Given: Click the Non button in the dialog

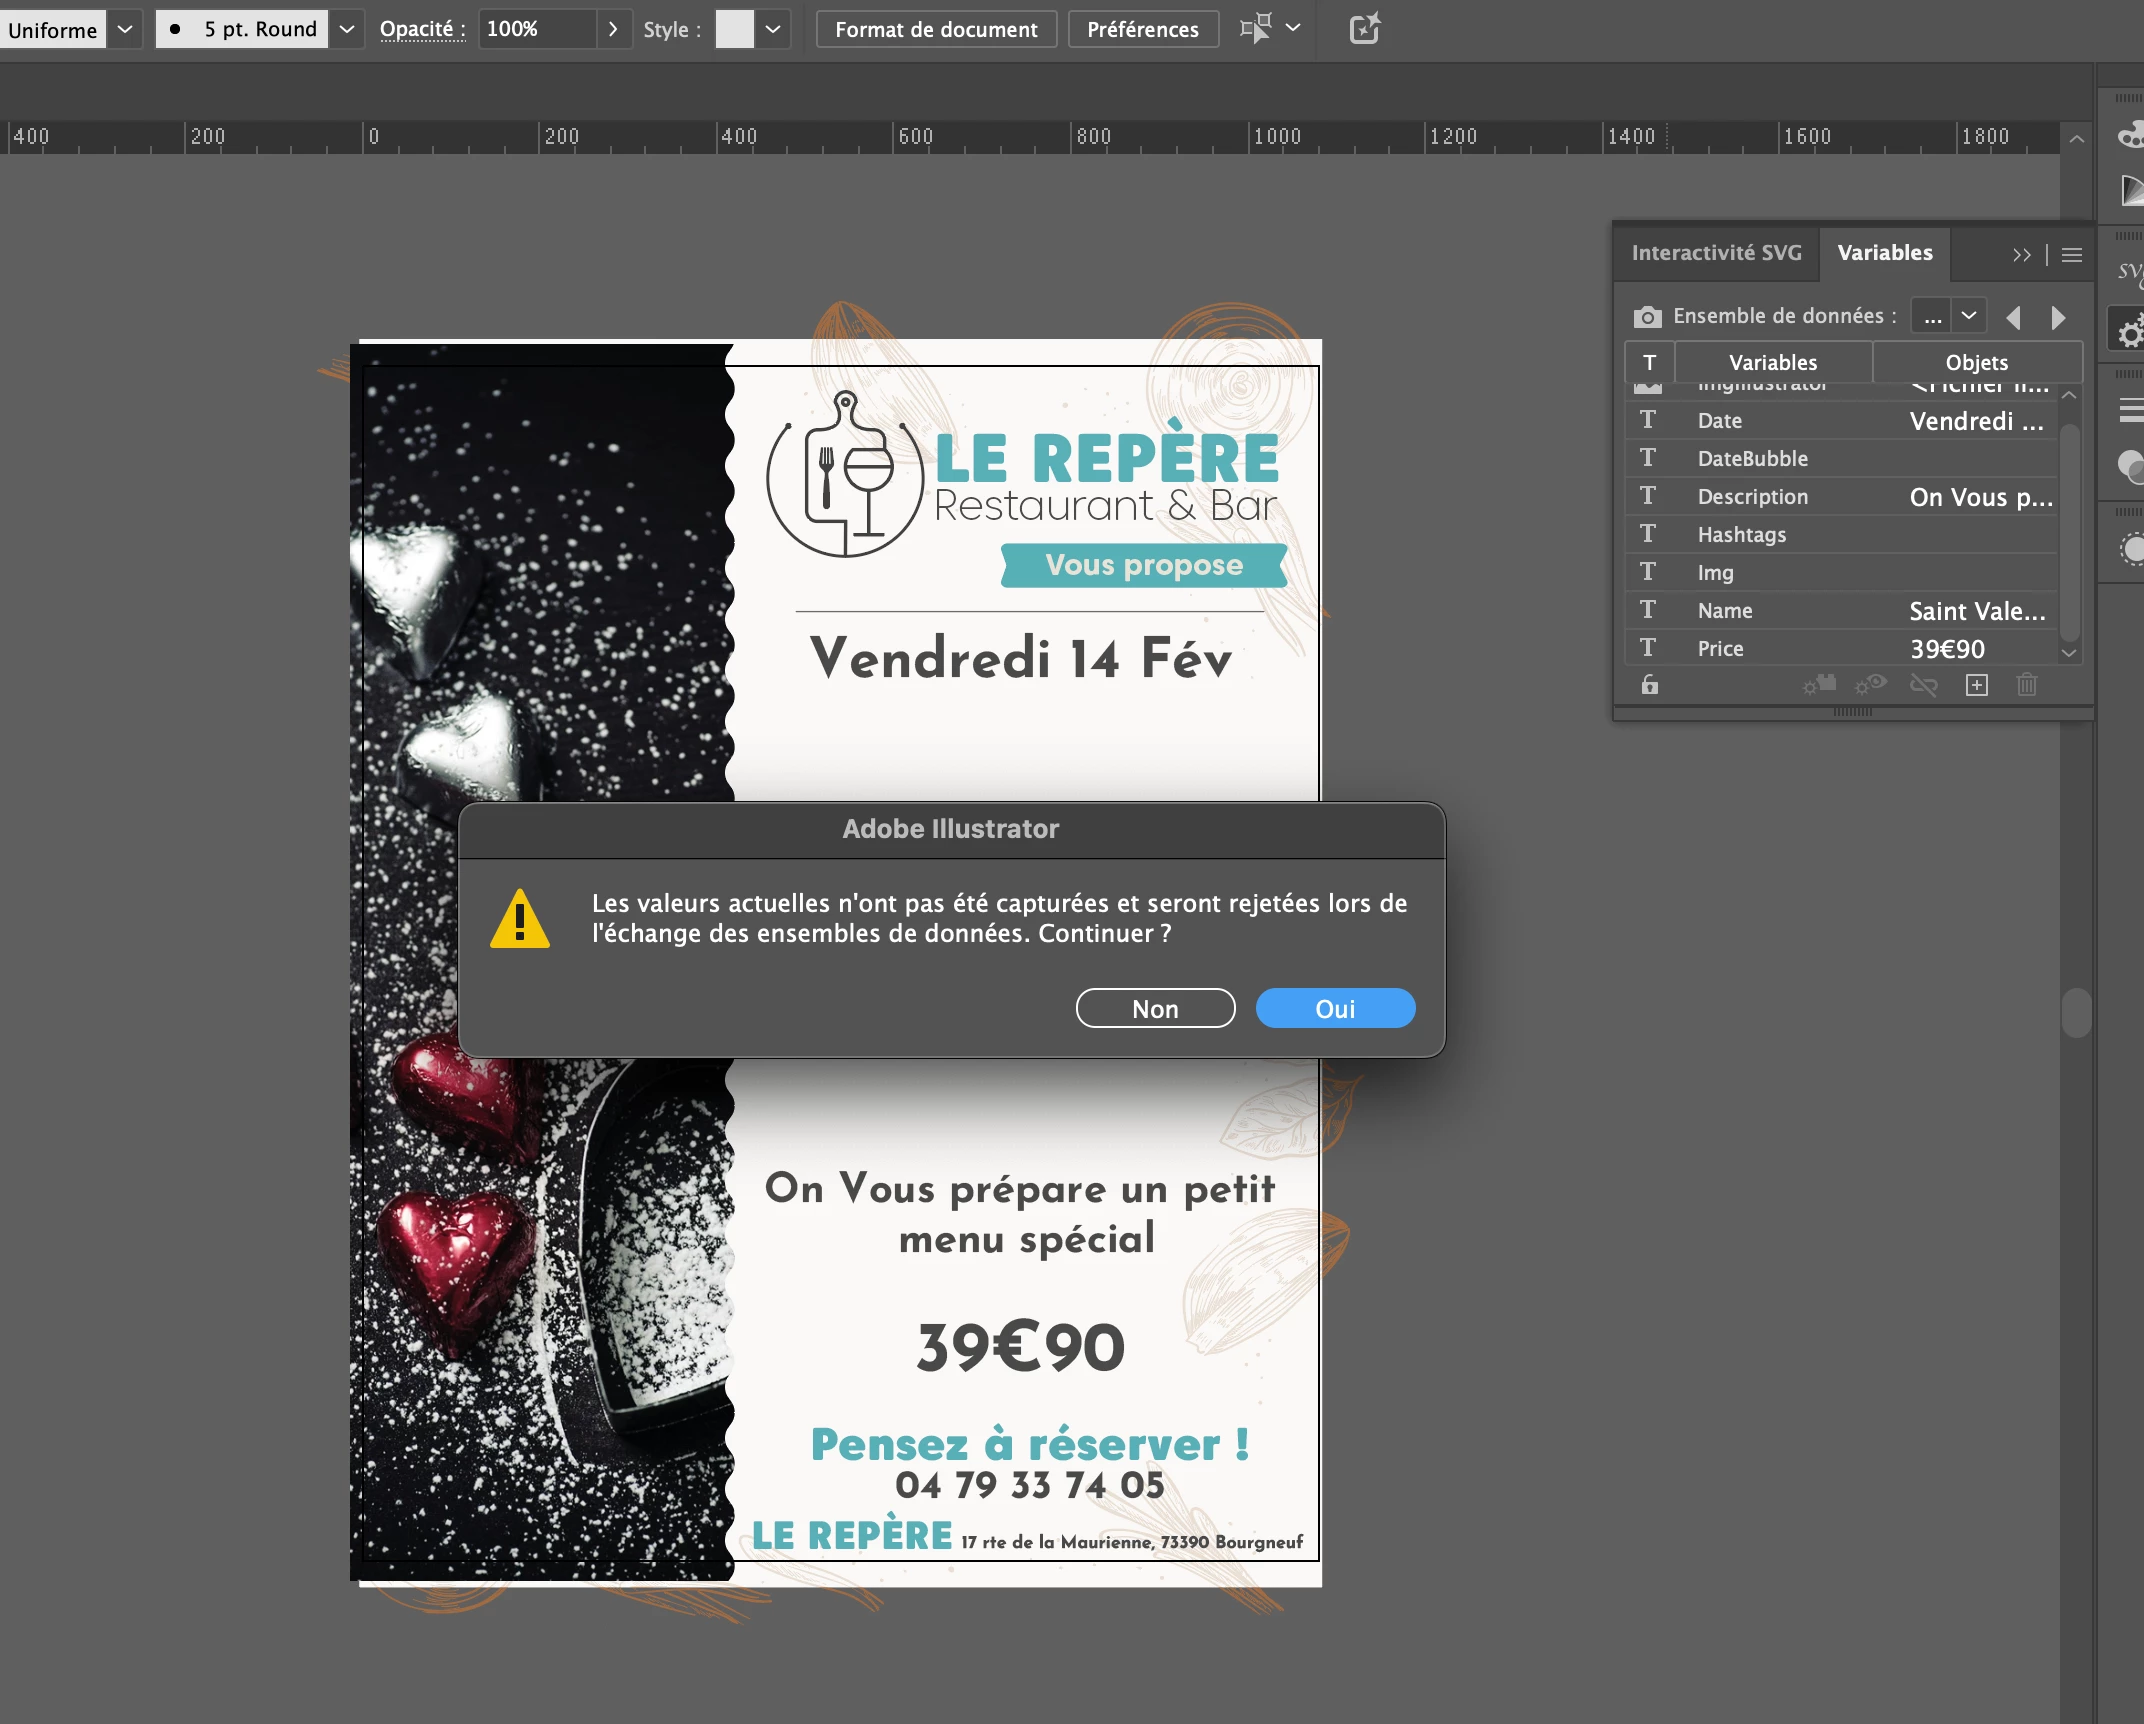Looking at the screenshot, I should (x=1155, y=1009).
